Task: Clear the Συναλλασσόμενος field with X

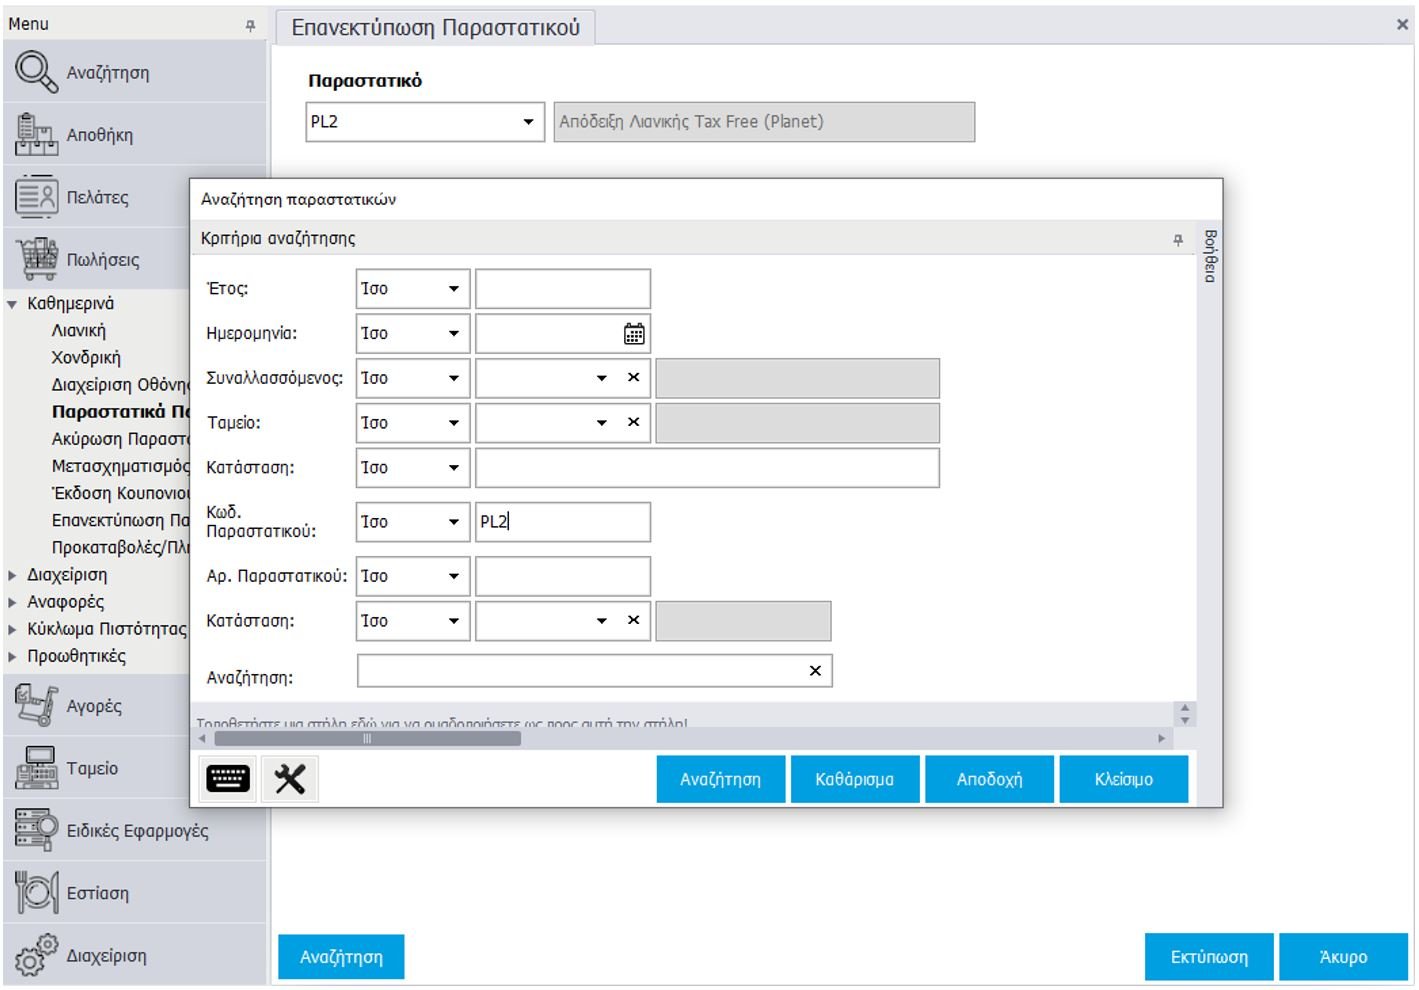Action: [x=633, y=378]
